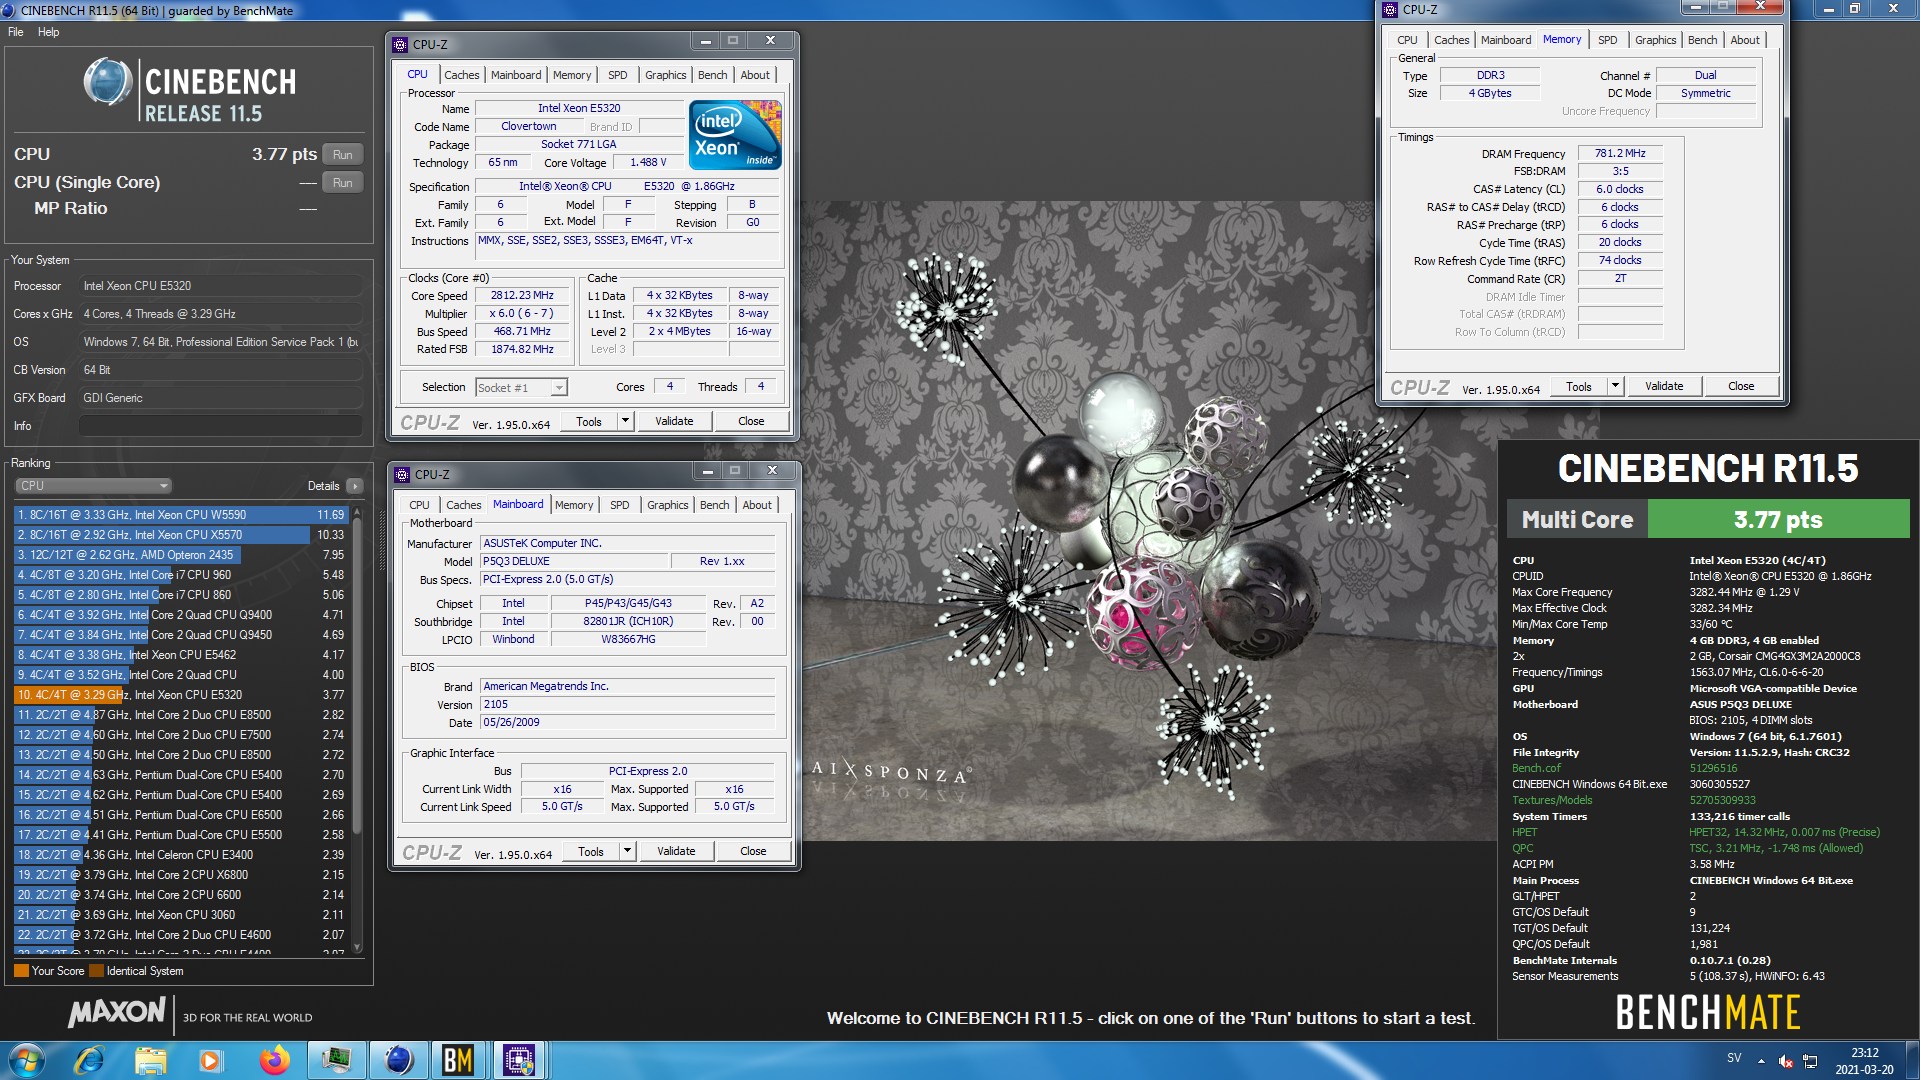Click CPU-Z title icon of the Mainboard window
Screen dimensions: 1920x1080
tap(403, 474)
